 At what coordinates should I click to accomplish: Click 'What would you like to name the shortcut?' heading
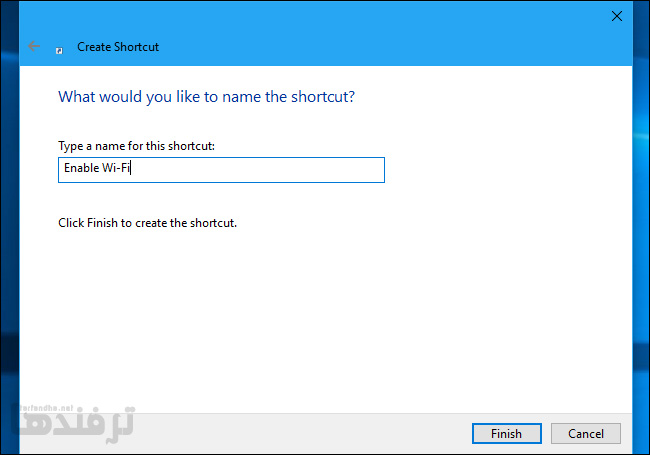coord(206,97)
